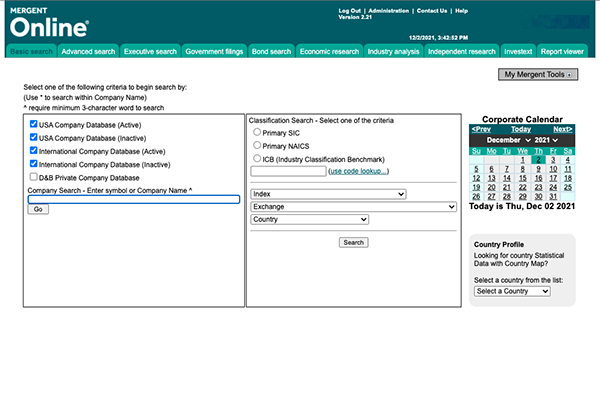600x400 pixels.
Task: Toggle International Company Database (Inactive) checkbox
Action: 34,163
